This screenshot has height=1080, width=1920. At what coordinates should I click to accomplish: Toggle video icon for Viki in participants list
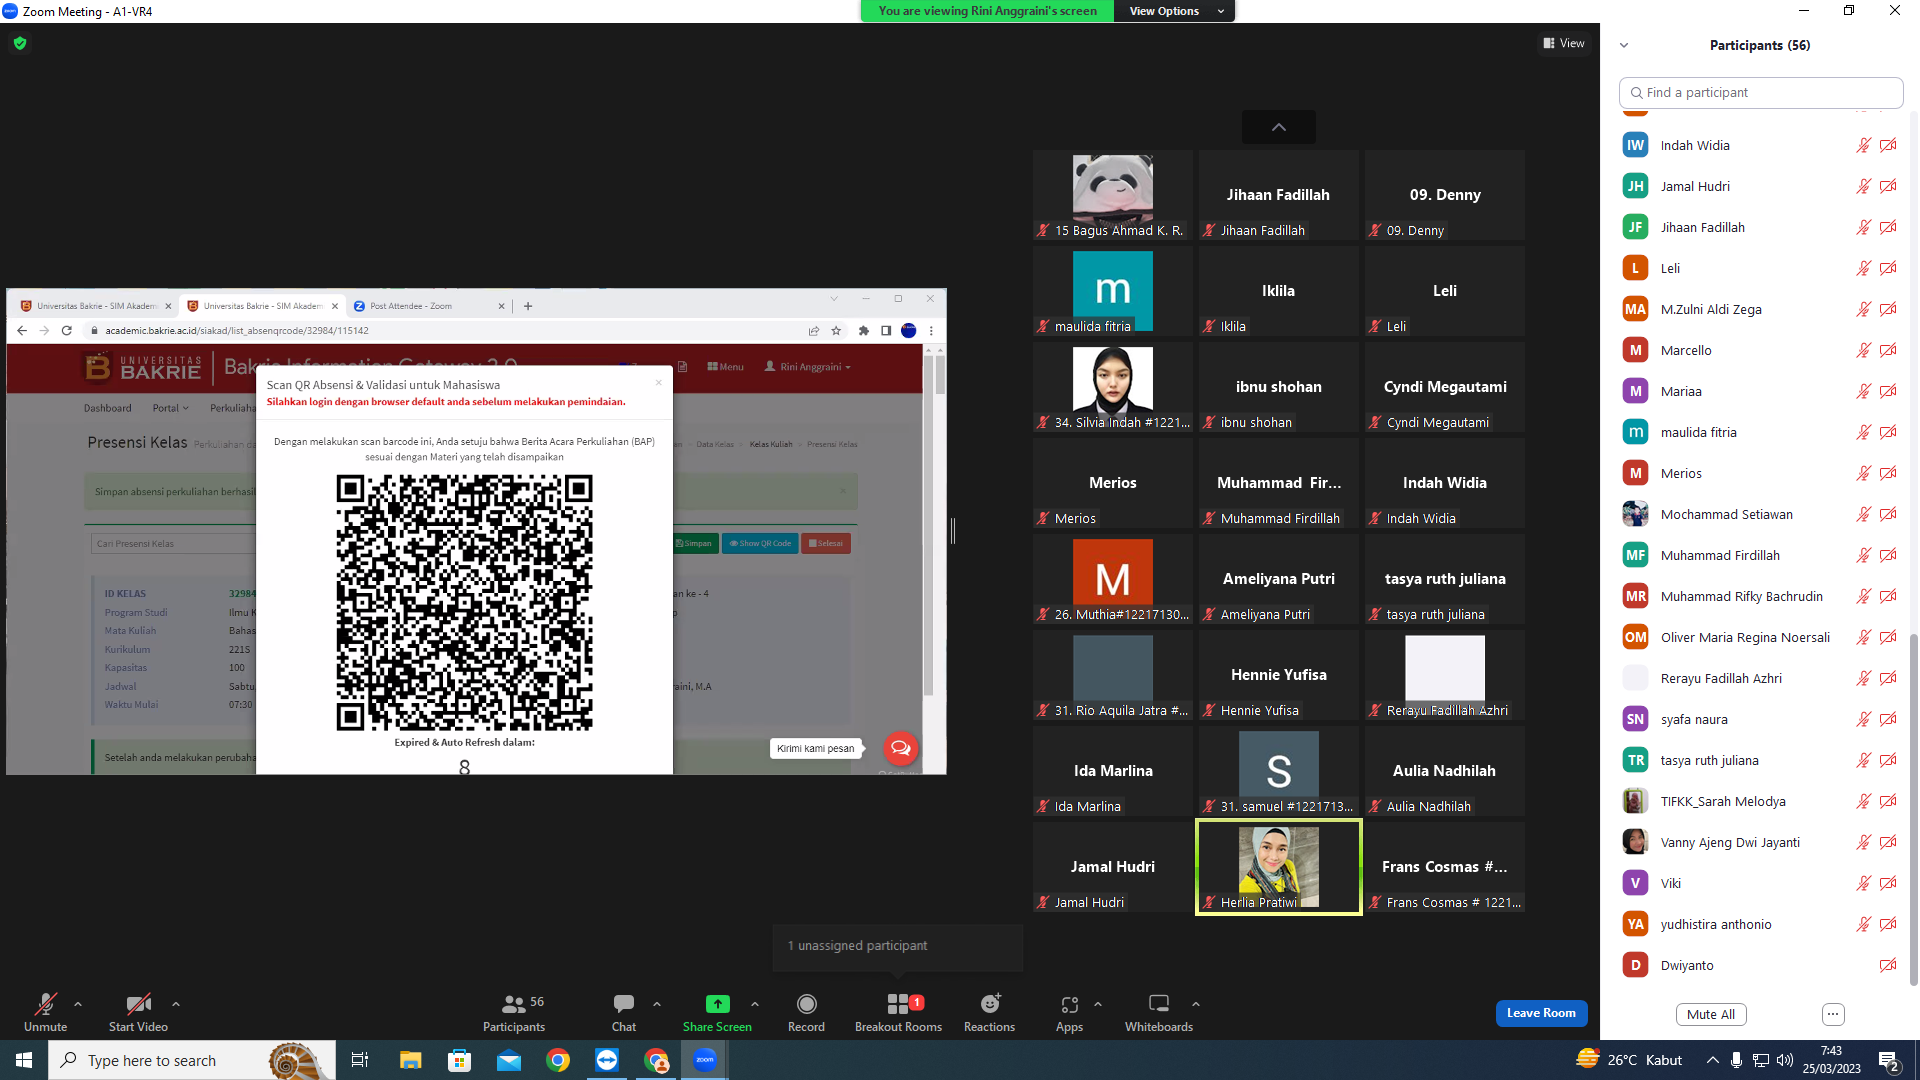(x=1888, y=883)
